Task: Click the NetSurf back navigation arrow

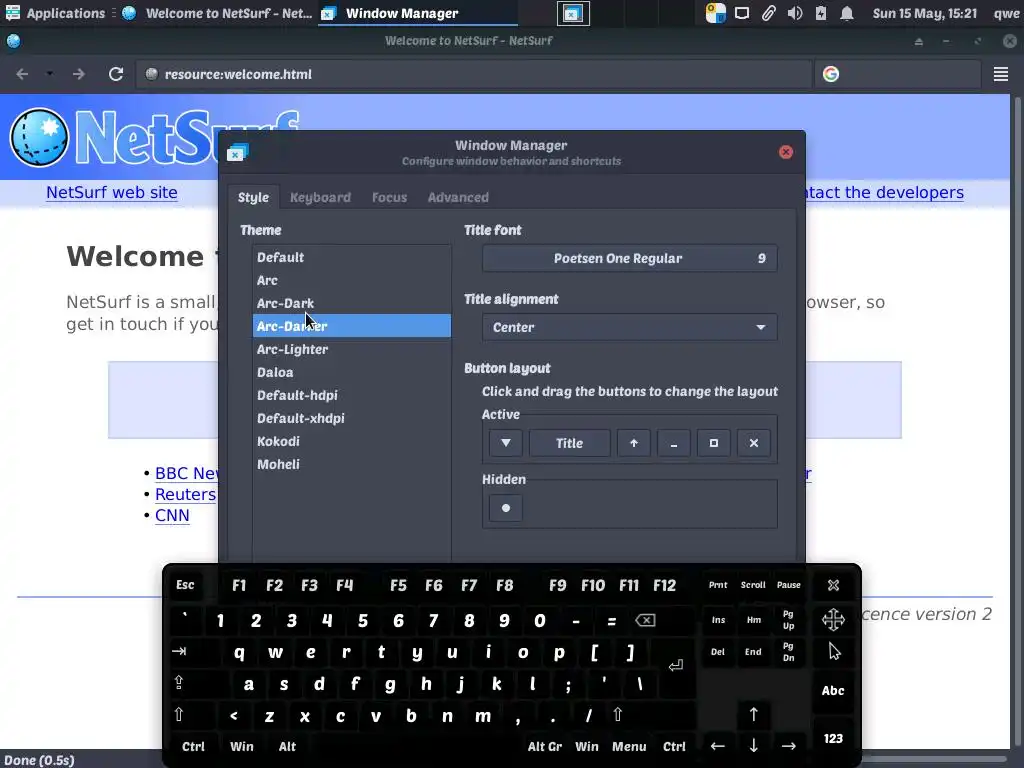Action: (22, 74)
